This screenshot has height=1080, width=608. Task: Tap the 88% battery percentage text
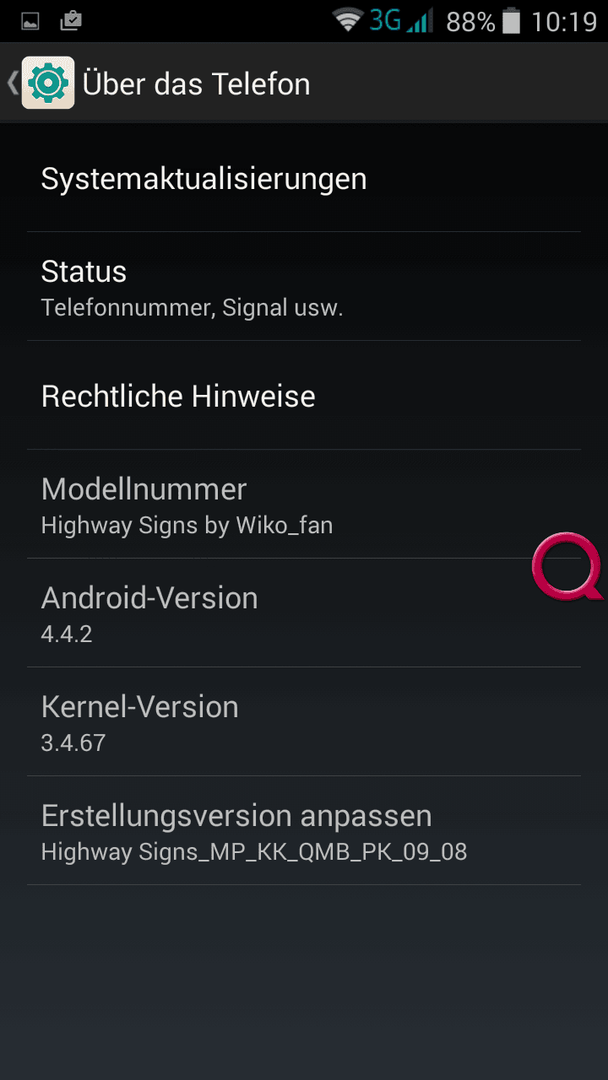(470, 22)
